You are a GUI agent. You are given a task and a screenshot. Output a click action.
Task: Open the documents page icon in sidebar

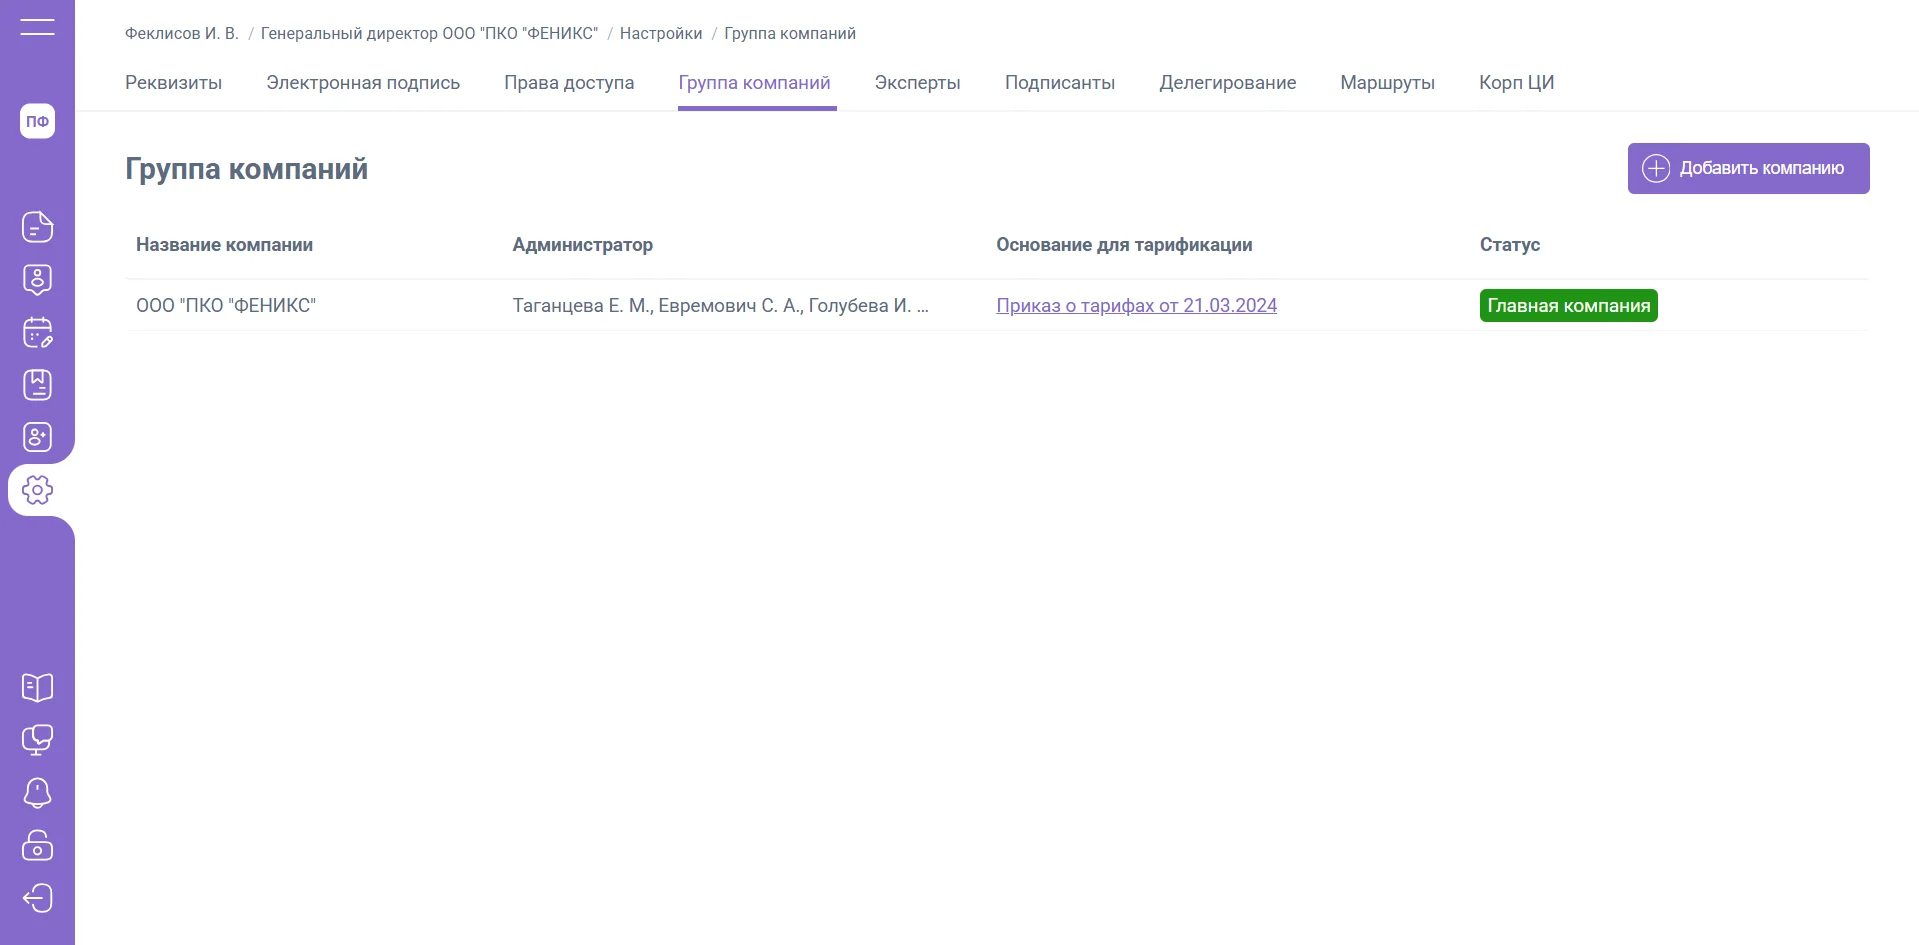click(x=37, y=227)
